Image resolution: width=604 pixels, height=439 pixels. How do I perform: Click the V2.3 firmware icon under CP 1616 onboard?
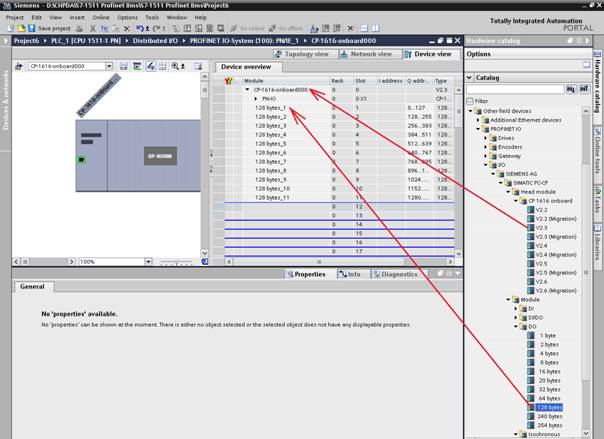[x=529, y=227]
